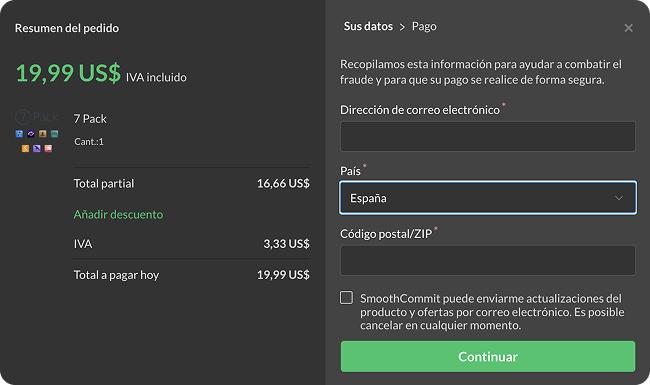Click the 7 Pack product name
The width and height of the screenshot is (650, 385).
click(x=90, y=119)
